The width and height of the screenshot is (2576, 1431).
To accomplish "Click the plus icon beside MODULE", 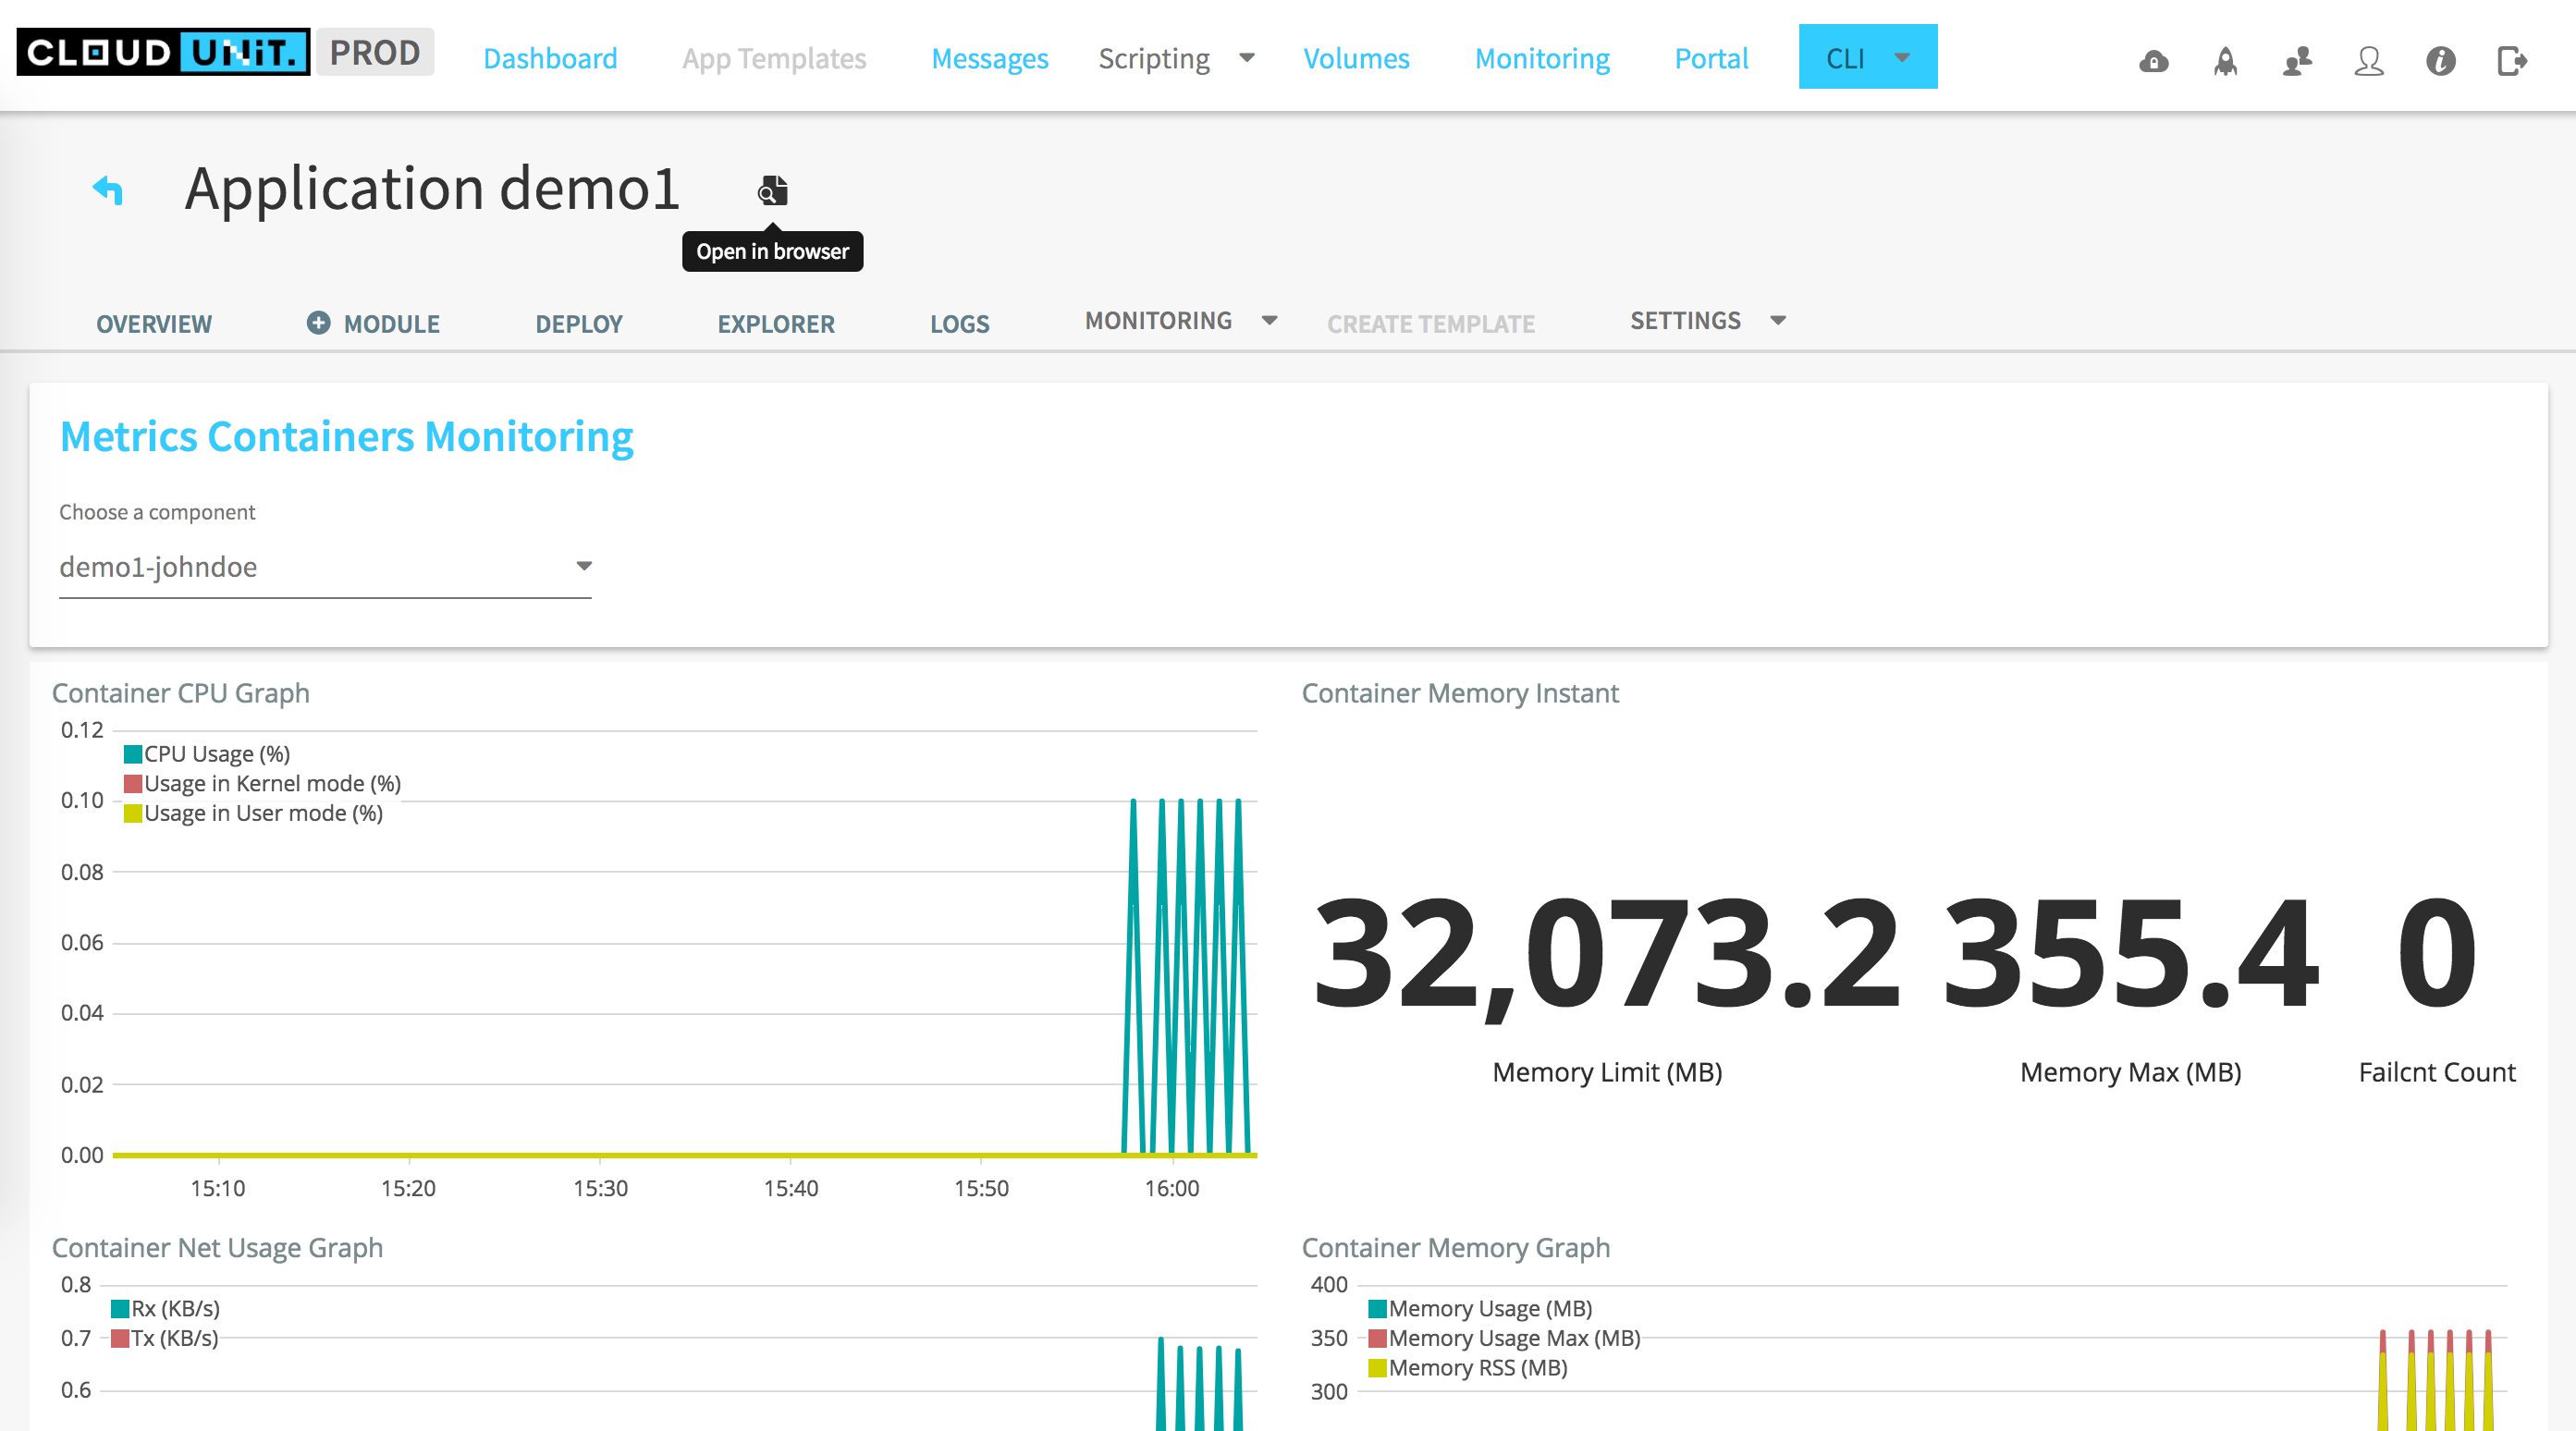I will [x=318, y=322].
